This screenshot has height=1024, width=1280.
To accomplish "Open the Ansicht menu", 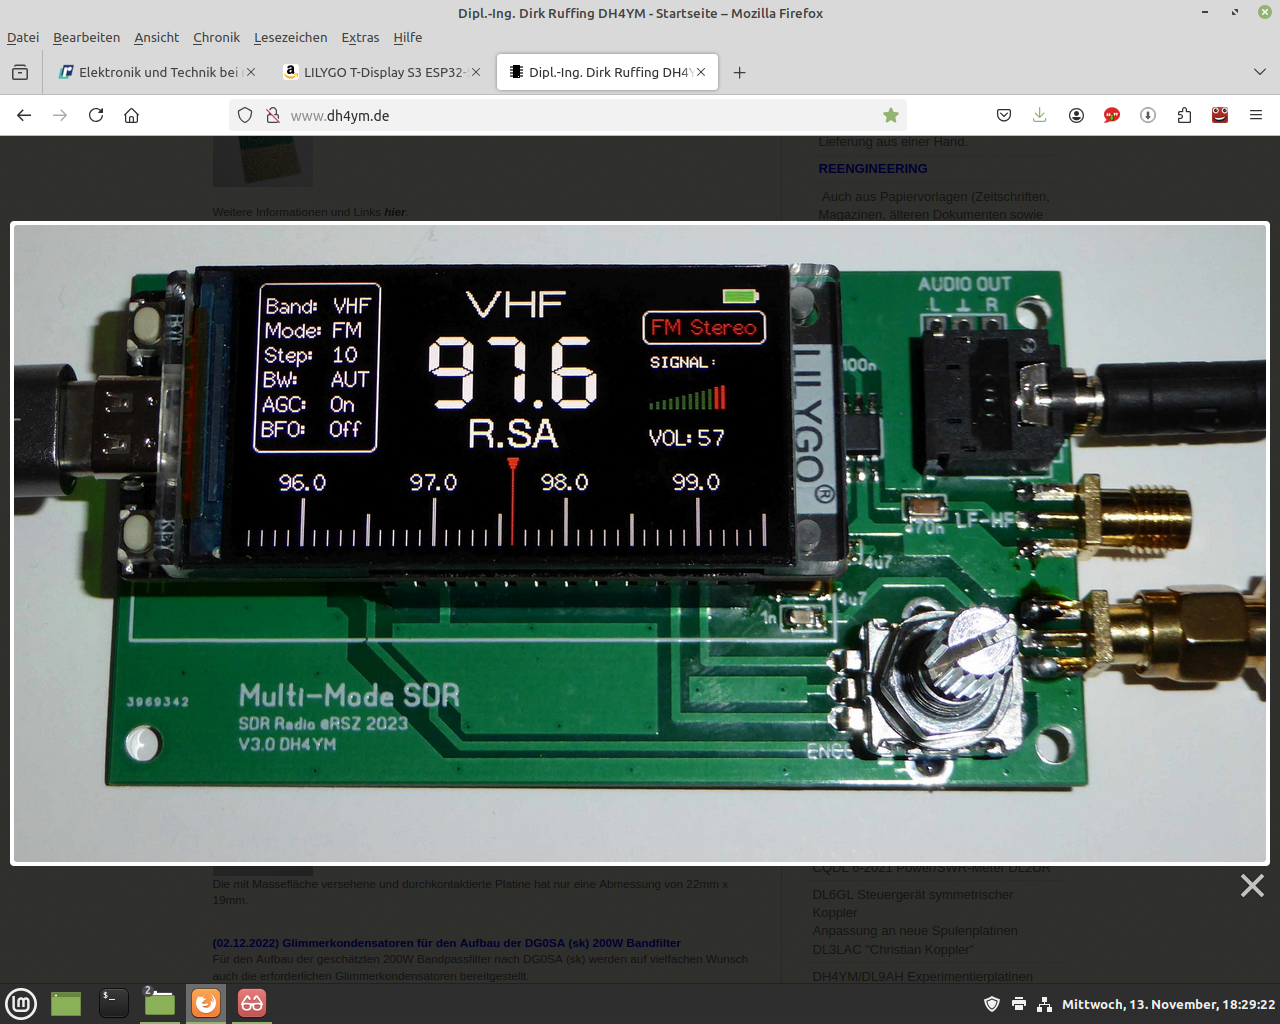I will pos(156,37).
